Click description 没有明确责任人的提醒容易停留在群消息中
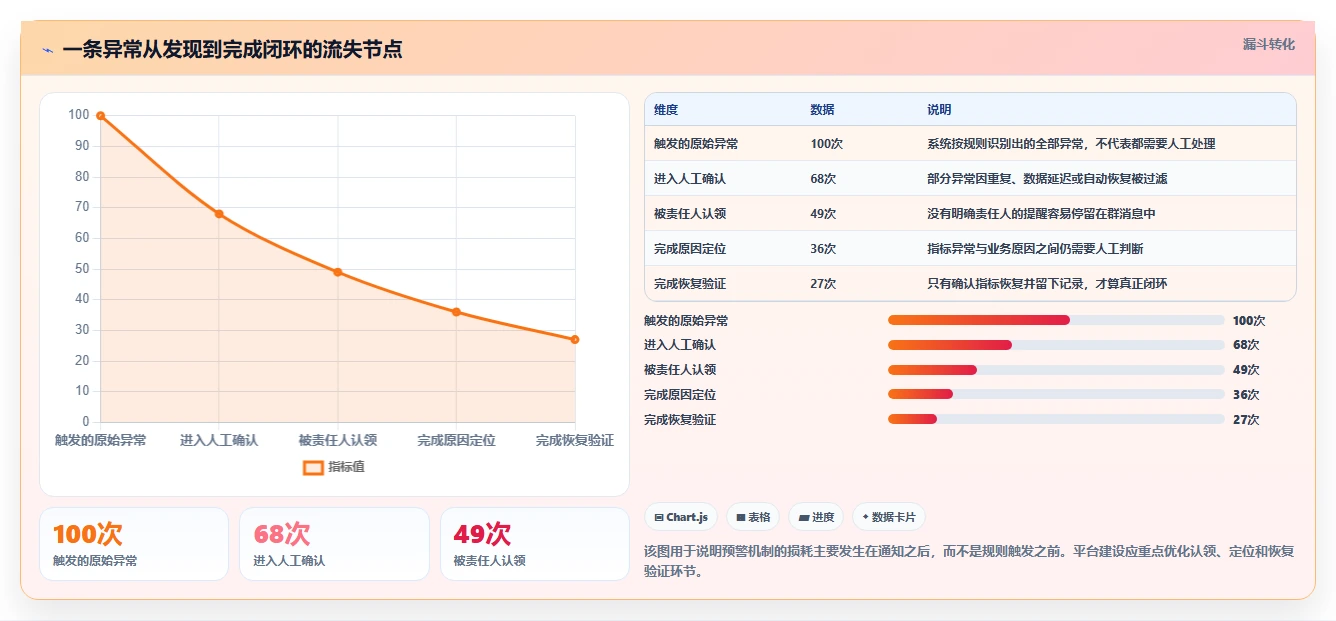 click(1041, 214)
